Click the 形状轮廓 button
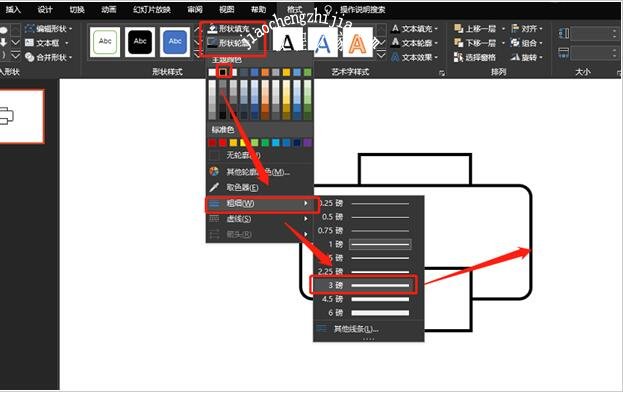Viewport: 623px width, 394px height. coord(230,43)
